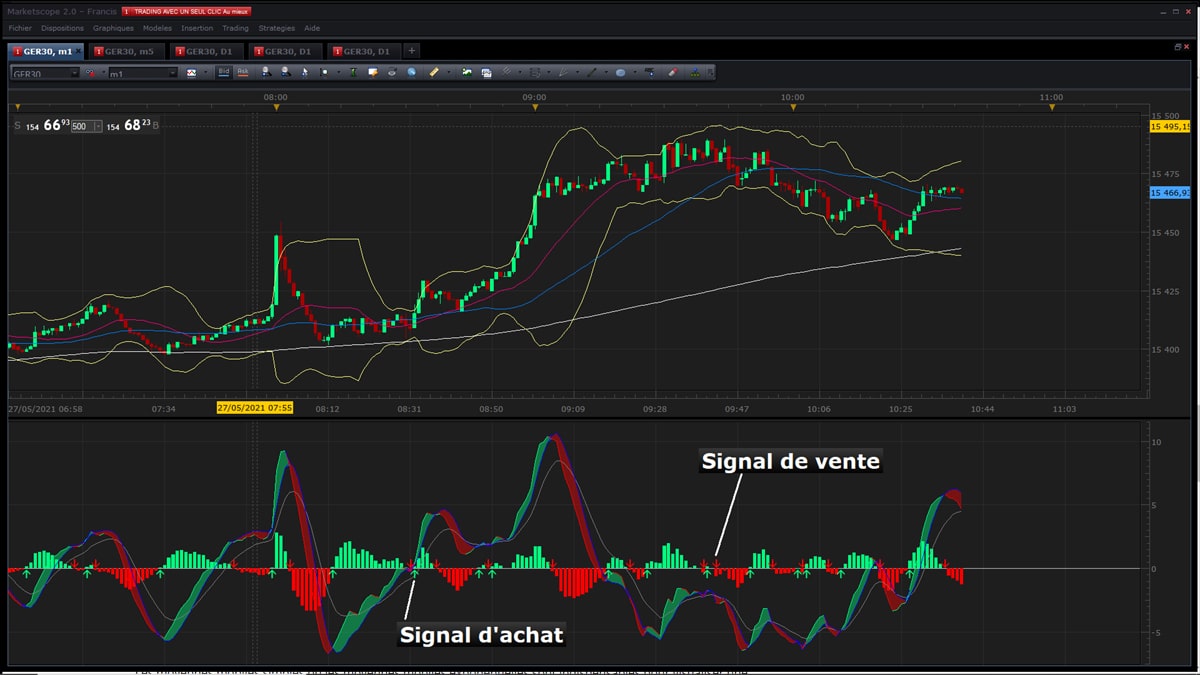Click the image snapshot icon in the toolbar
Image resolution: width=1200 pixels, height=675 pixels.
pyautogui.click(x=486, y=72)
